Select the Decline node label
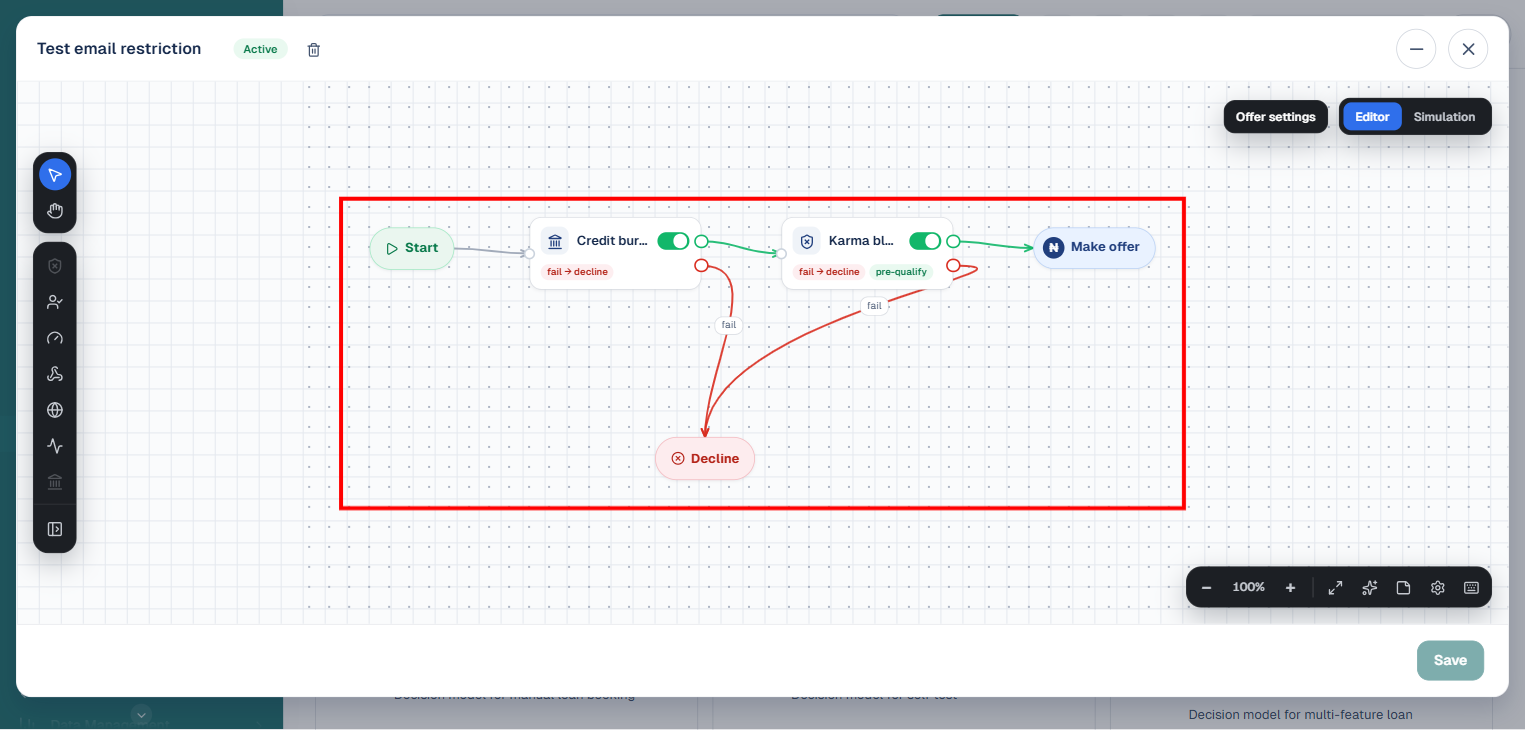1535x730 pixels. click(x=715, y=459)
